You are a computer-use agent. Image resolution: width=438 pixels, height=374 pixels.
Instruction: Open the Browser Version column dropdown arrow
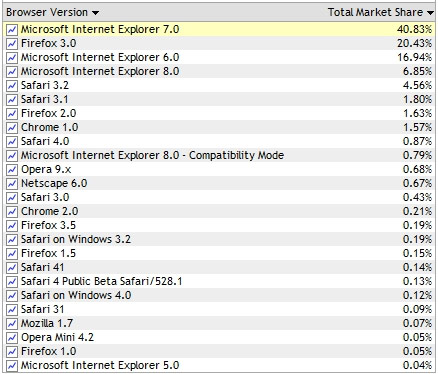pos(95,13)
